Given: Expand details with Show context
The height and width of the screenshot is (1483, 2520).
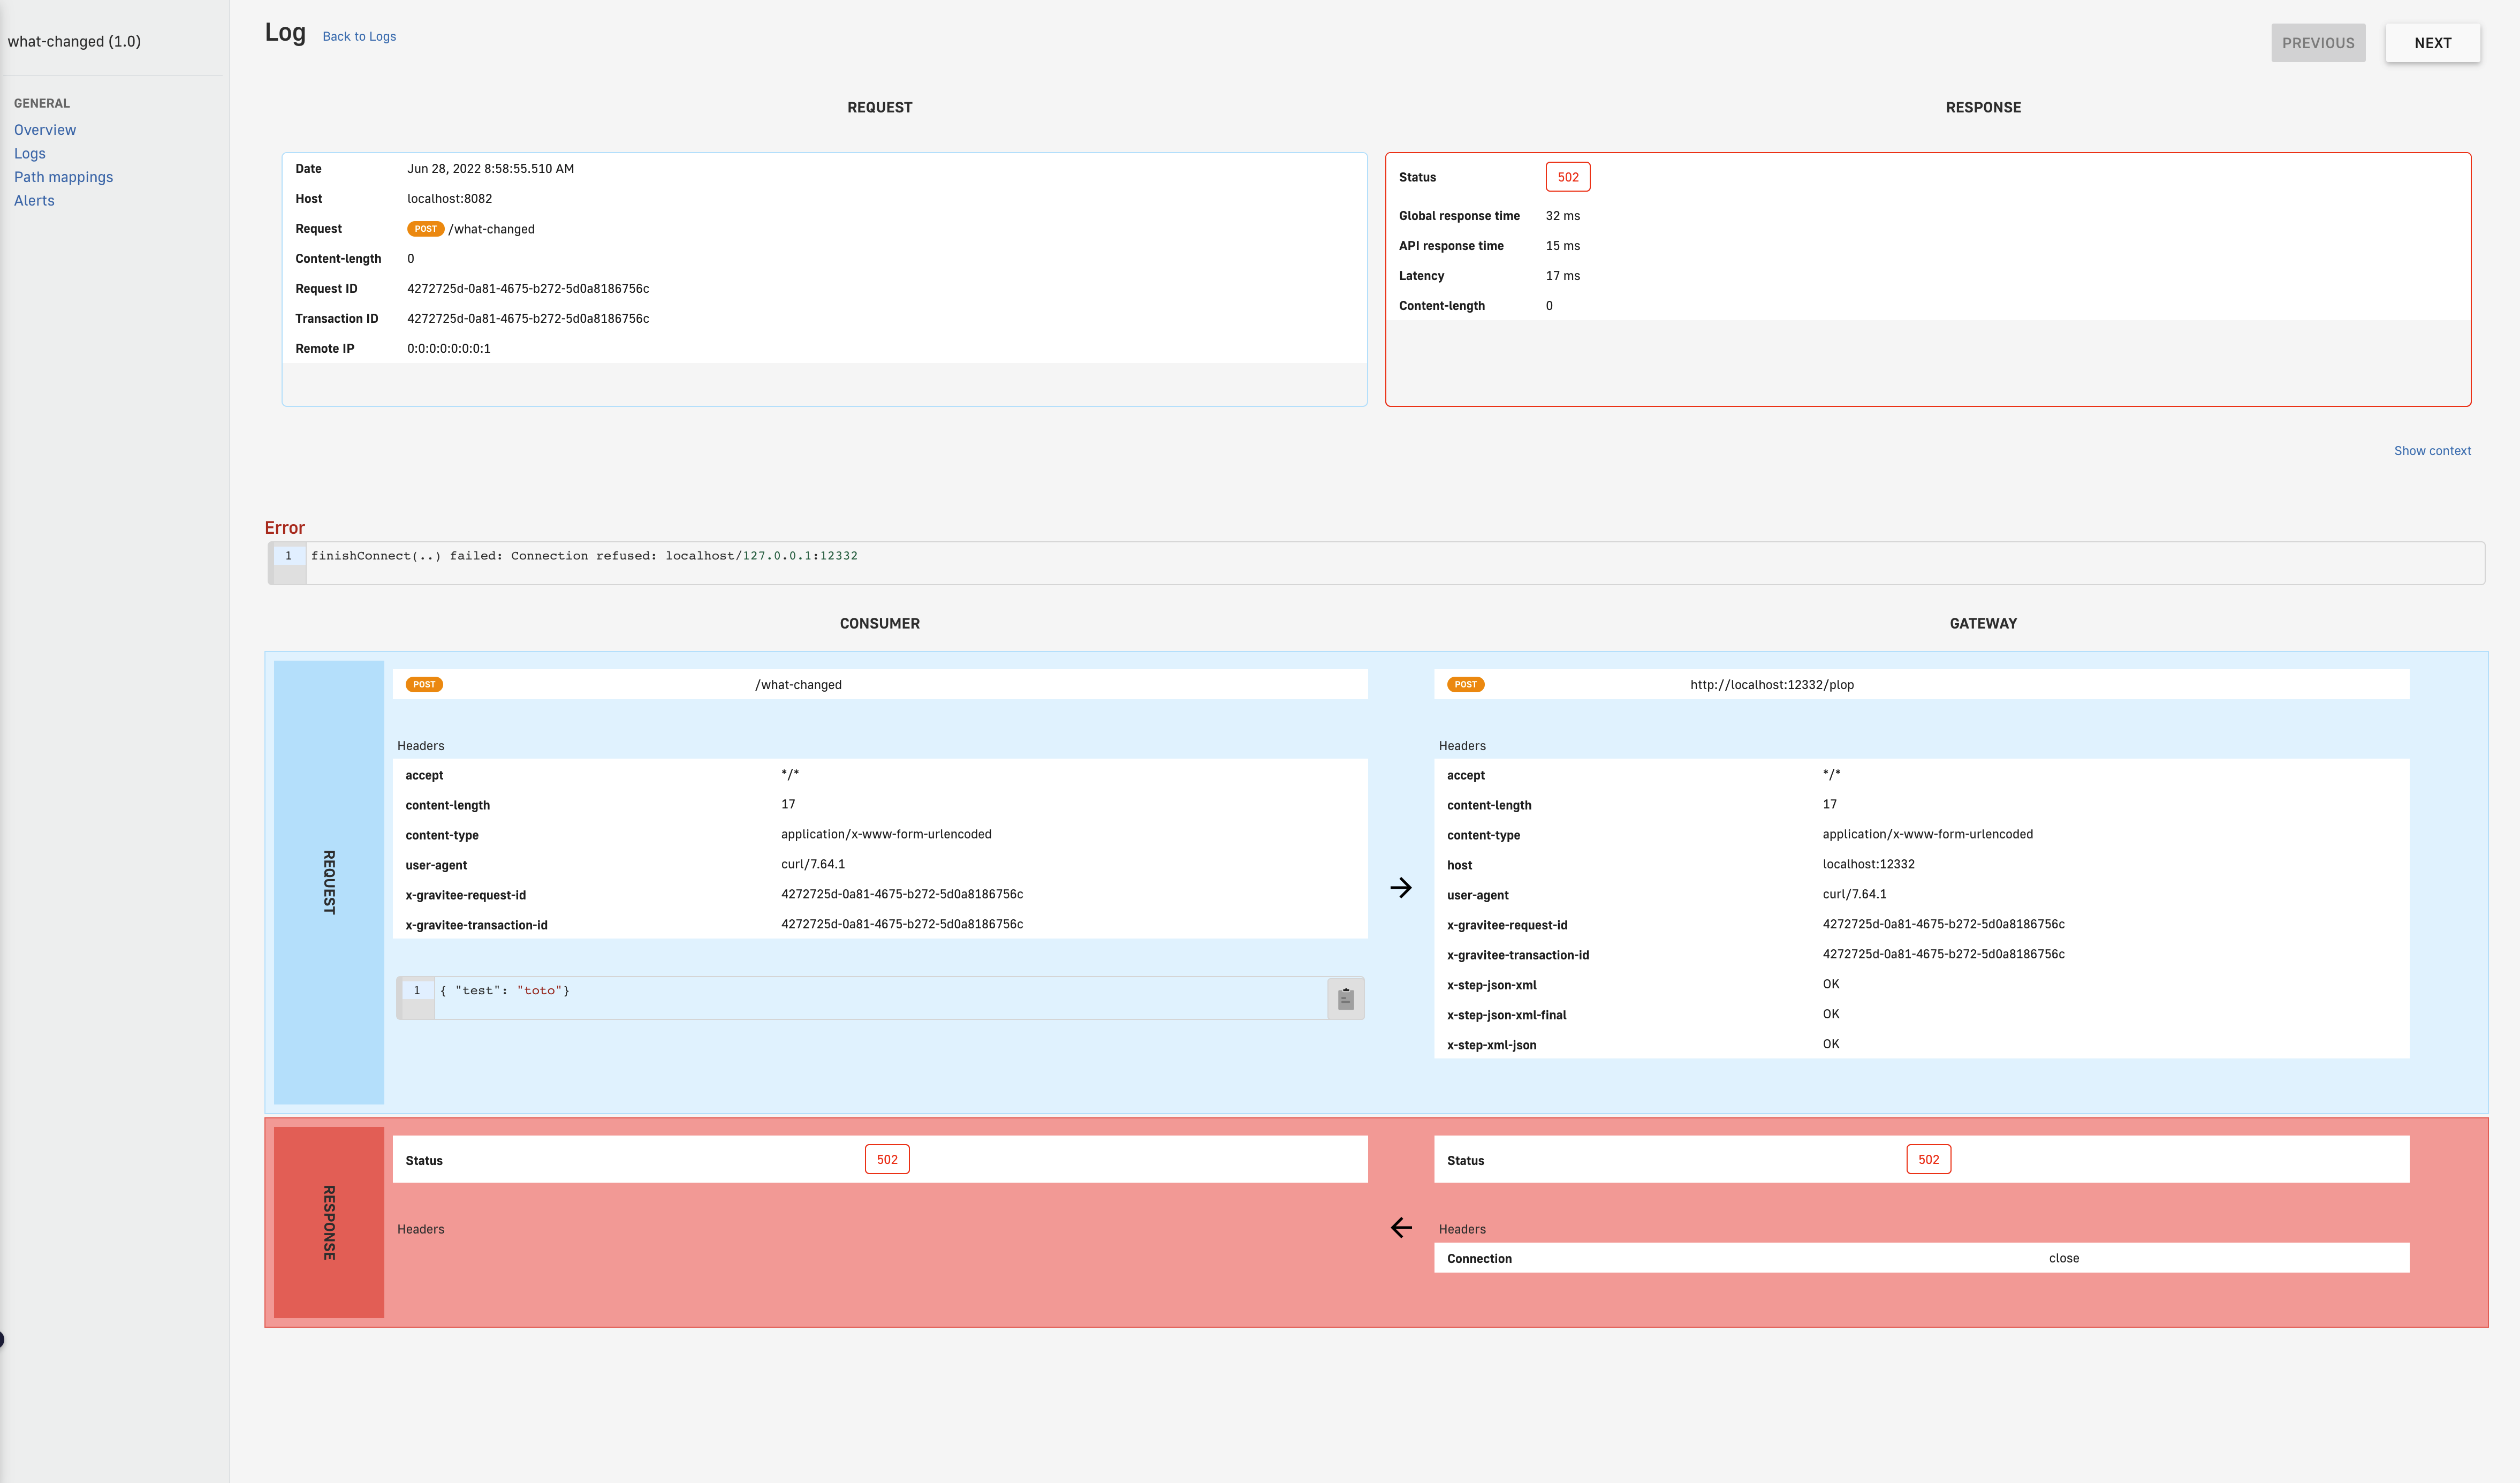Looking at the screenshot, I should [x=2431, y=451].
